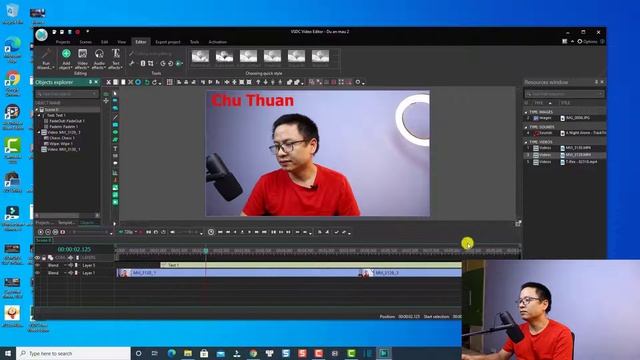640x360 pixels.
Task: Select the add image tool
Action: click(115, 187)
